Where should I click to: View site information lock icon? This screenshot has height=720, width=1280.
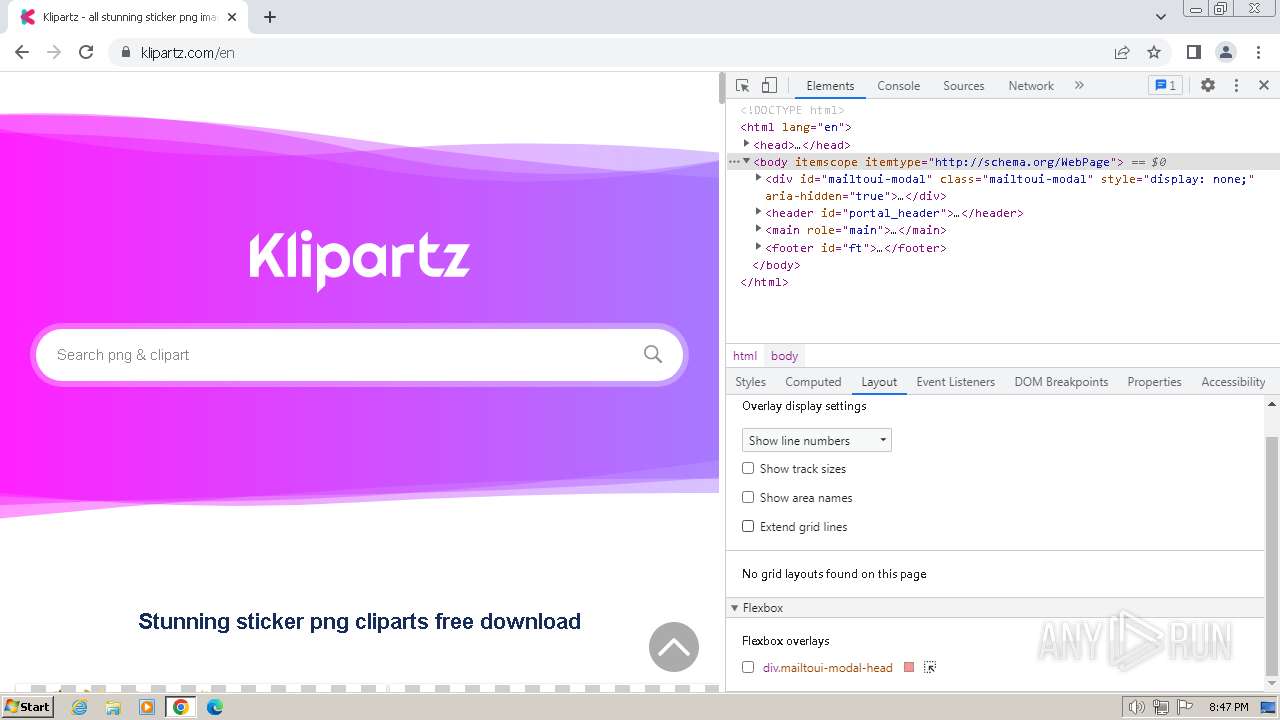[x=126, y=52]
